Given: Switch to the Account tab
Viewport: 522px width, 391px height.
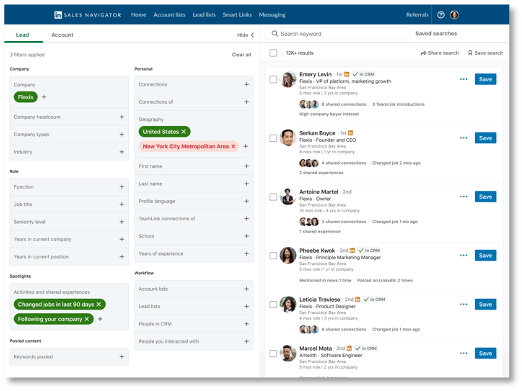Looking at the screenshot, I should click(x=62, y=35).
